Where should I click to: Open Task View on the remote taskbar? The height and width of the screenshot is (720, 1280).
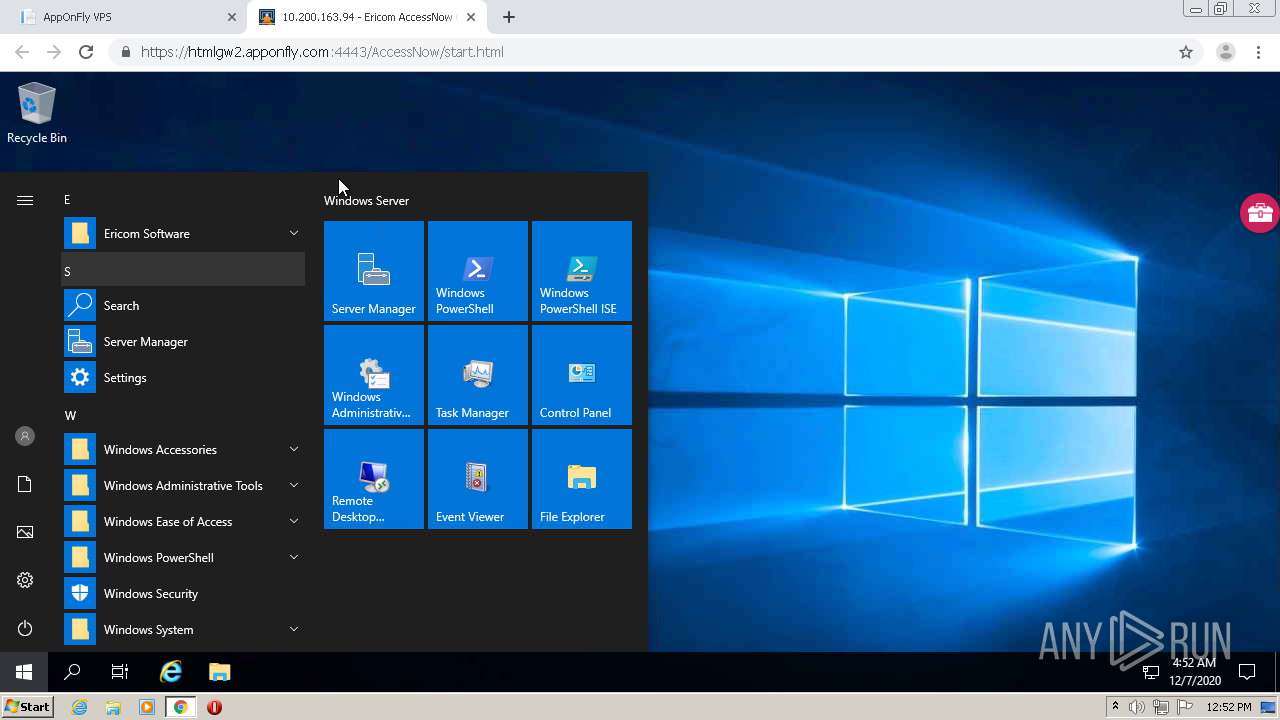(120, 672)
